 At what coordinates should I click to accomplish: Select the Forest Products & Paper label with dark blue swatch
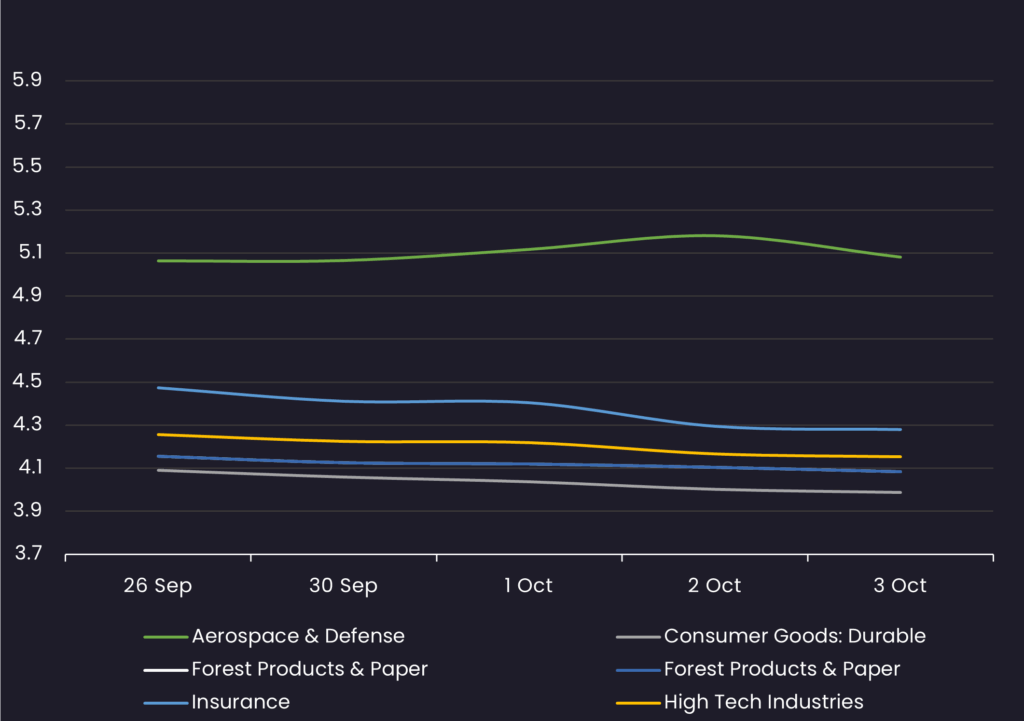point(781,669)
